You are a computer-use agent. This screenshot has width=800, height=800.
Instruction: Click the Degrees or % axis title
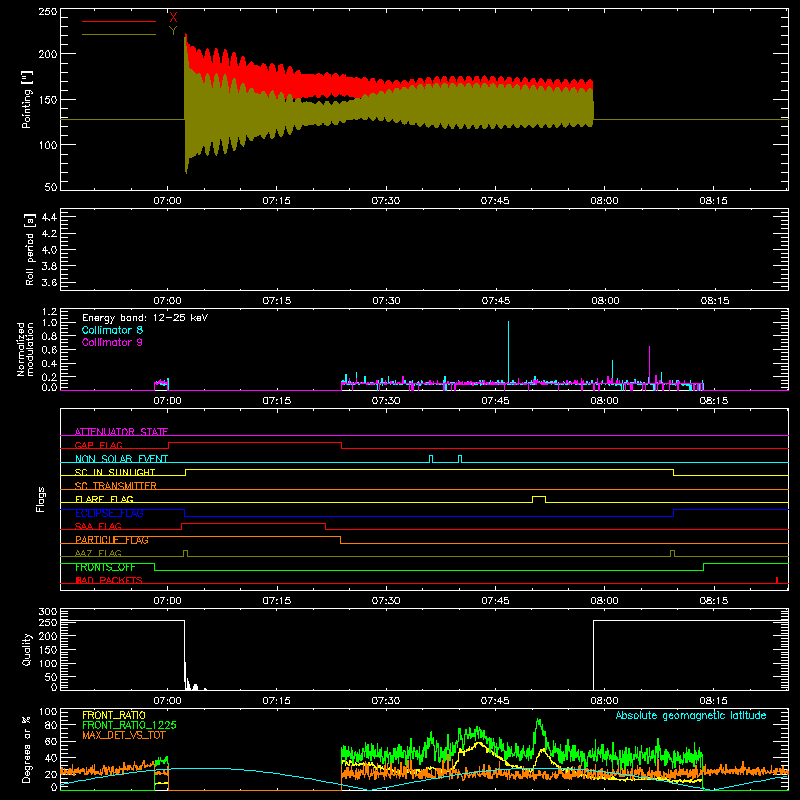[x=27, y=750]
